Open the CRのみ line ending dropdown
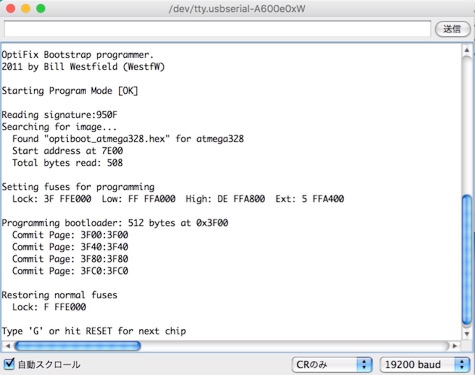 (332, 364)
